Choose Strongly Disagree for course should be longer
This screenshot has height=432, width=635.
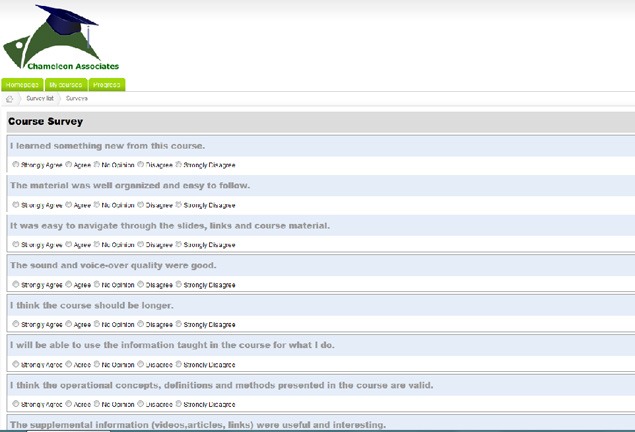(x=179, y=324)
